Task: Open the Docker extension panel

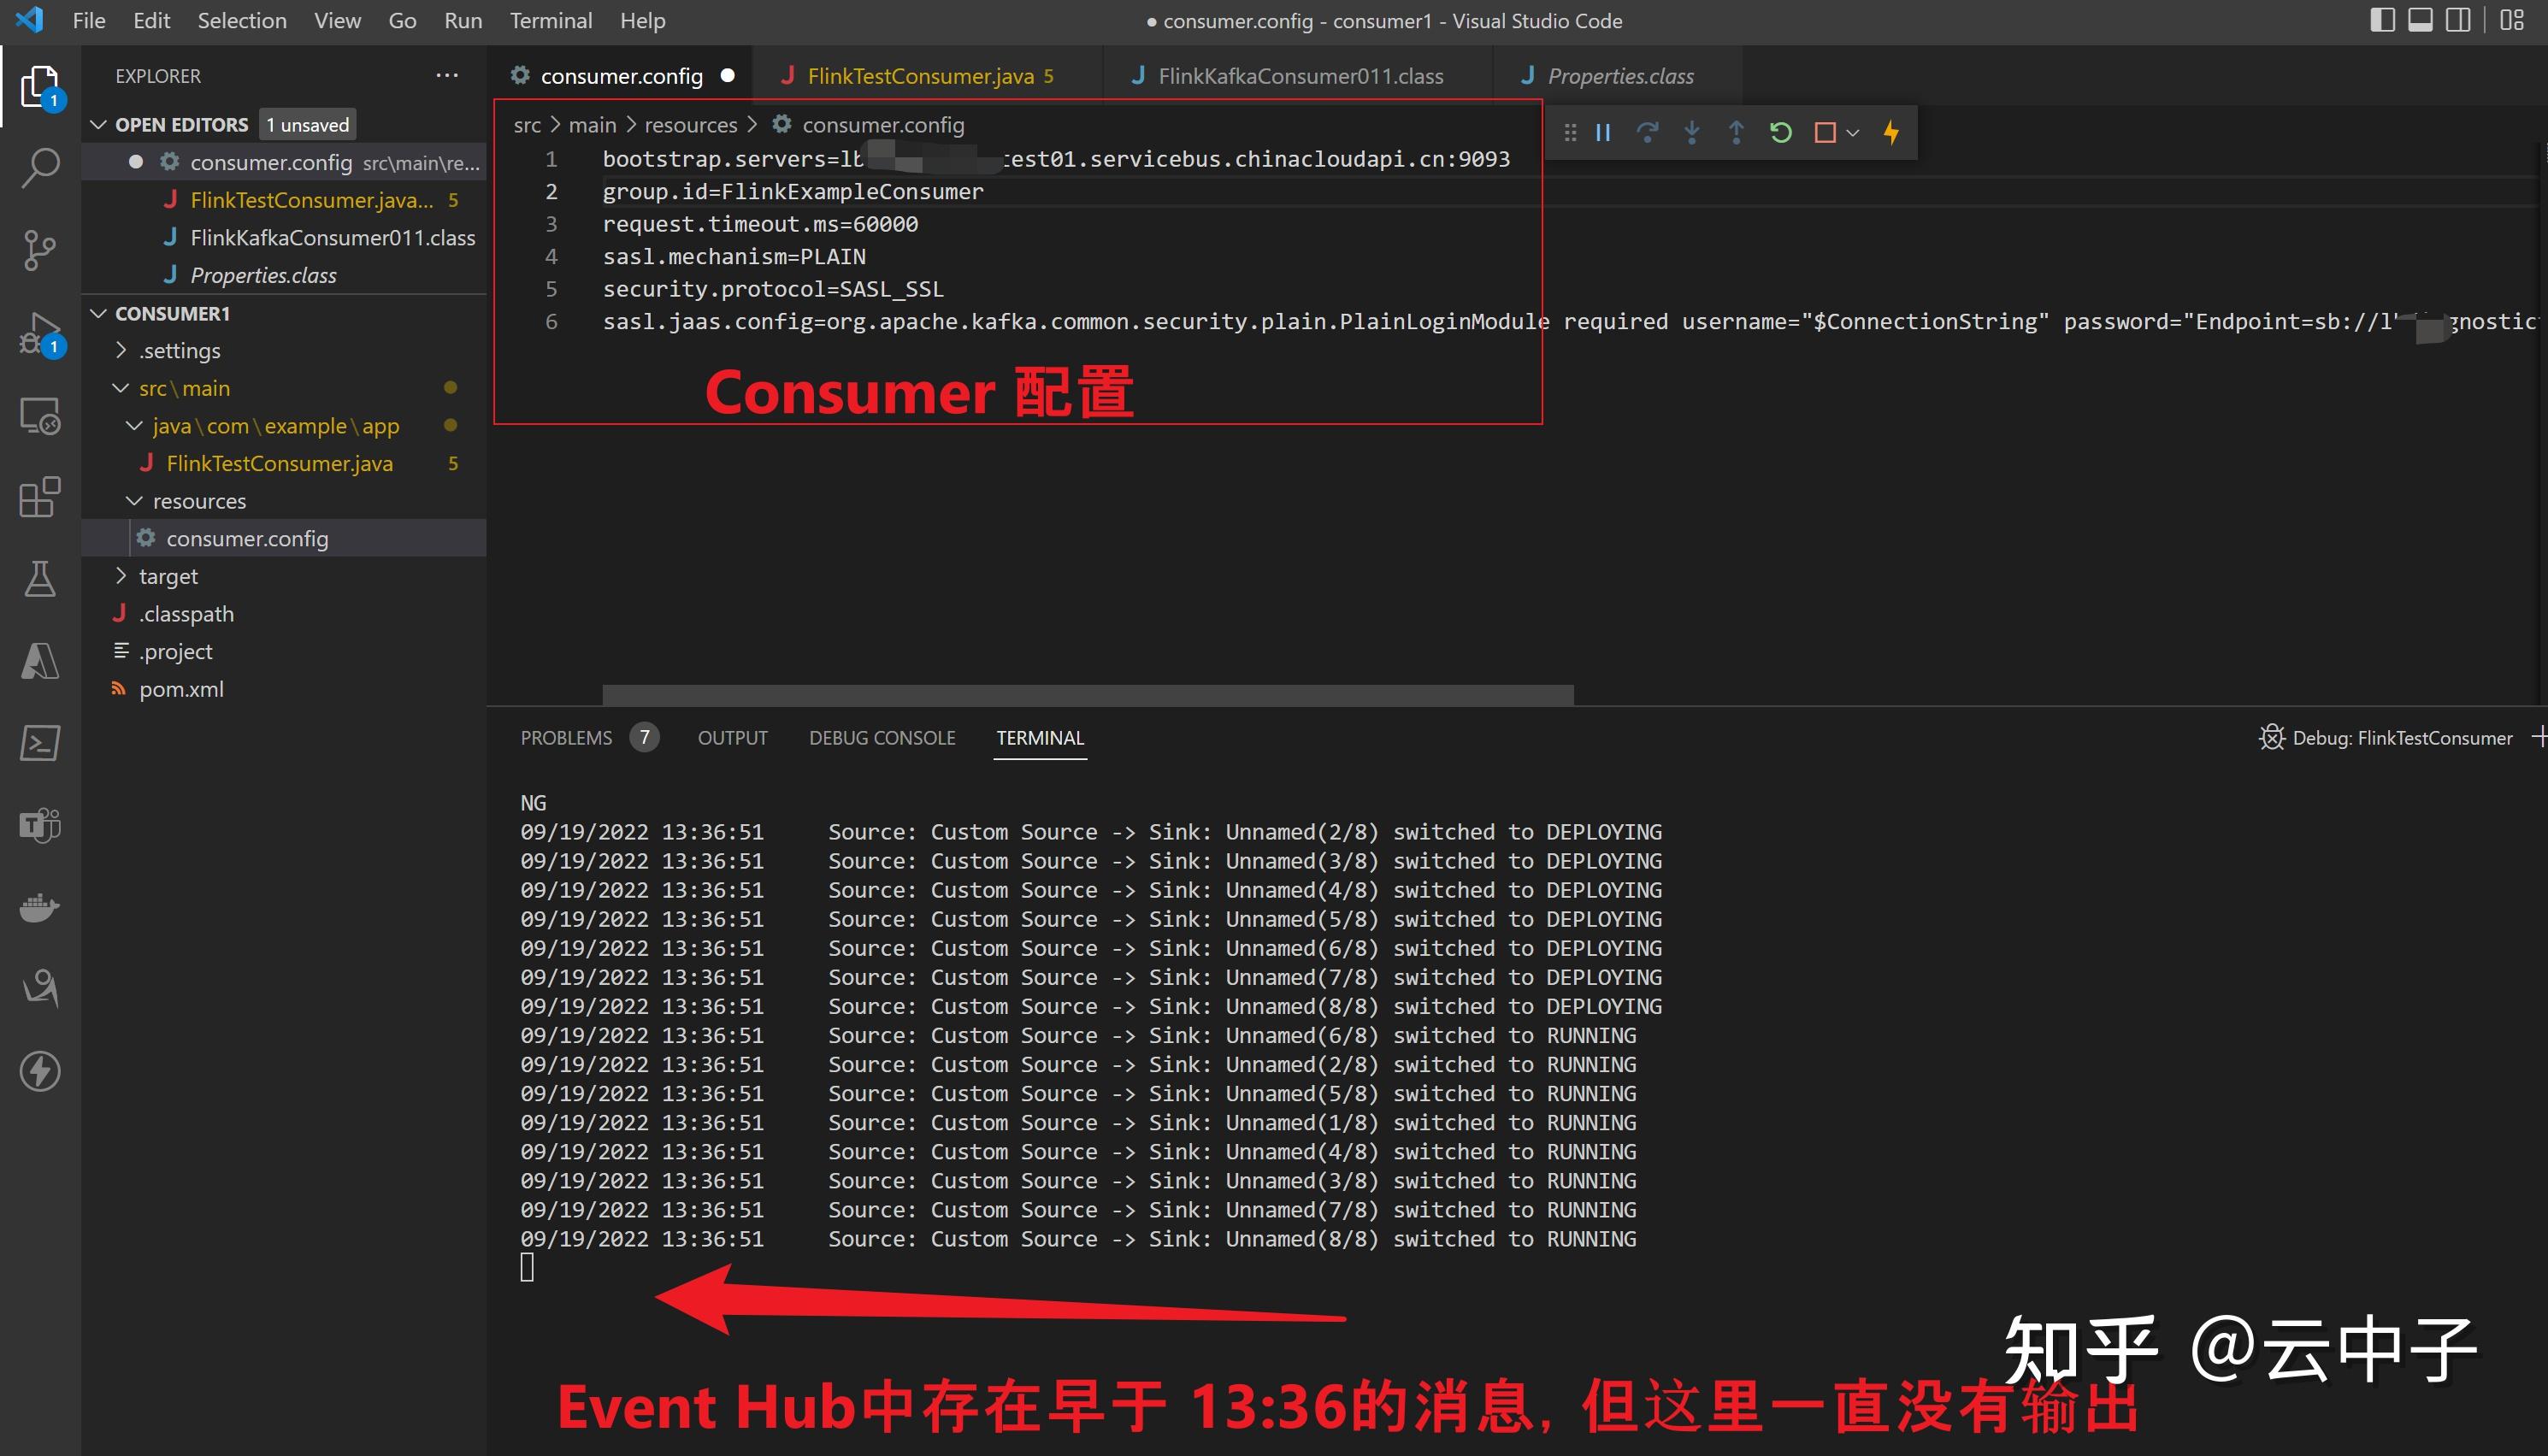Action: click(40, 906)
